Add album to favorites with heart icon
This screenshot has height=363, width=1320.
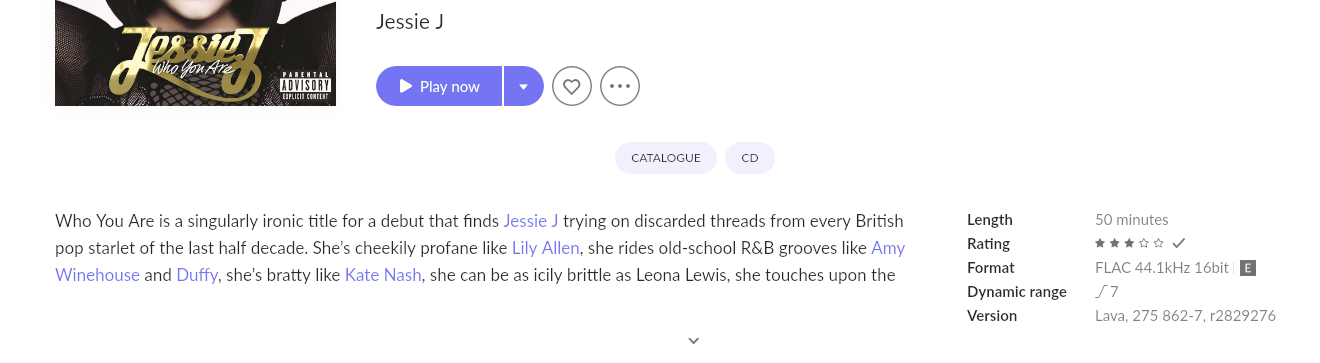[x=572, y=86]
